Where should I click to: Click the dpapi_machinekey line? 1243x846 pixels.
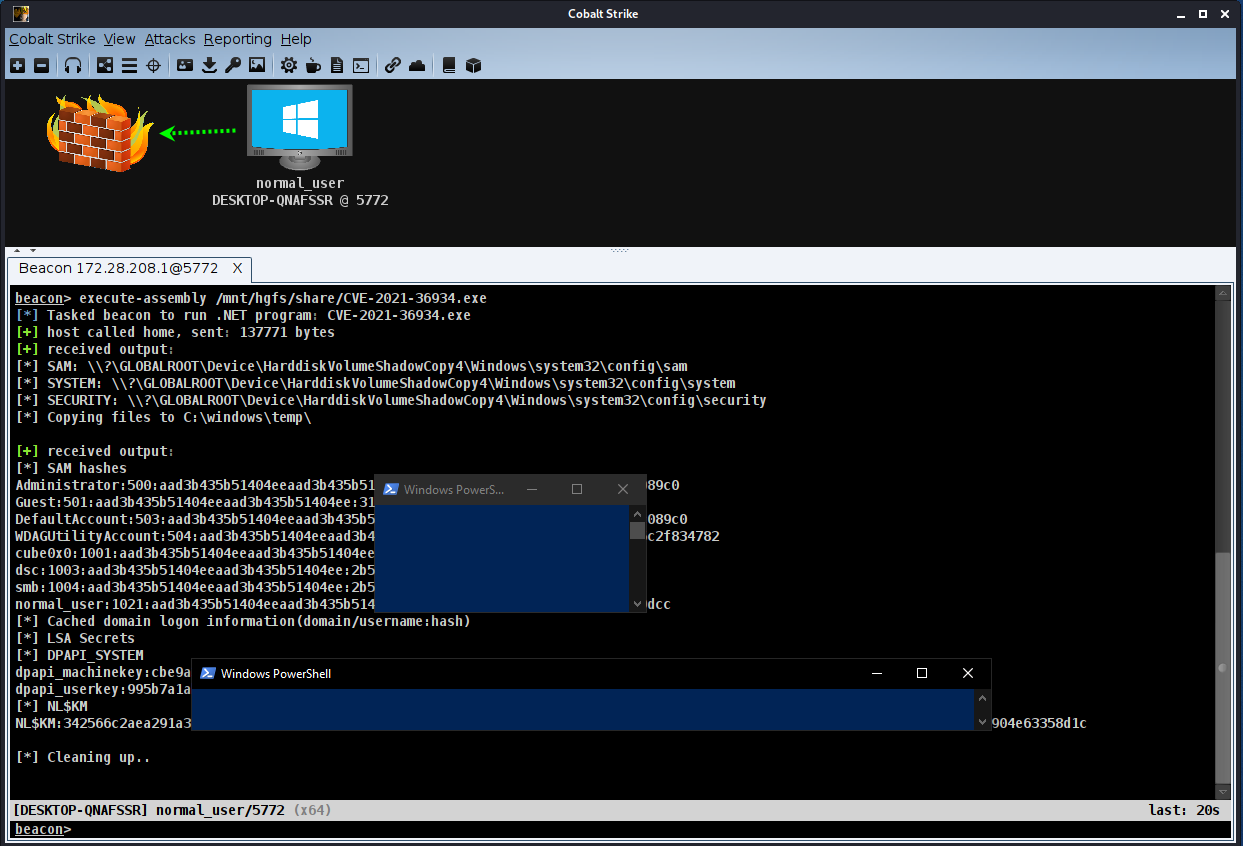[x=103, y=672]
